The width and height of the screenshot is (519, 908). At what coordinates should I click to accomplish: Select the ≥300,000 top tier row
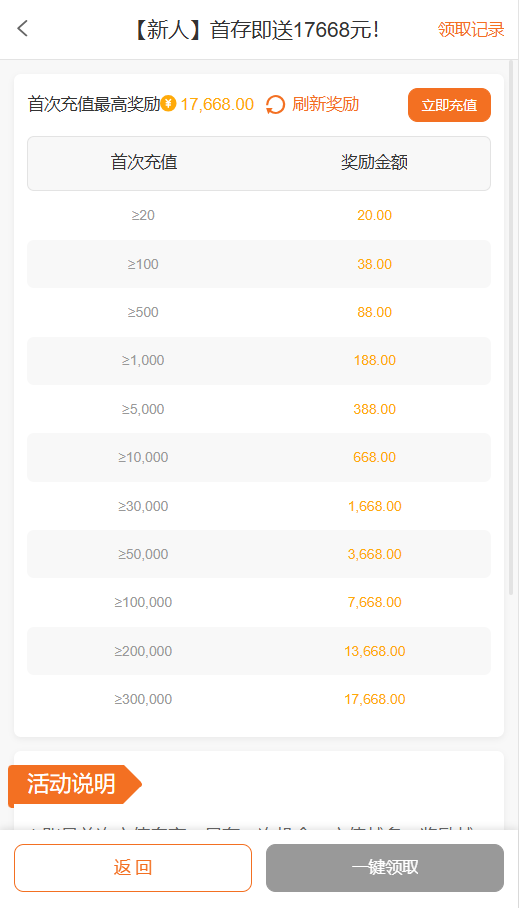[259, 700]
